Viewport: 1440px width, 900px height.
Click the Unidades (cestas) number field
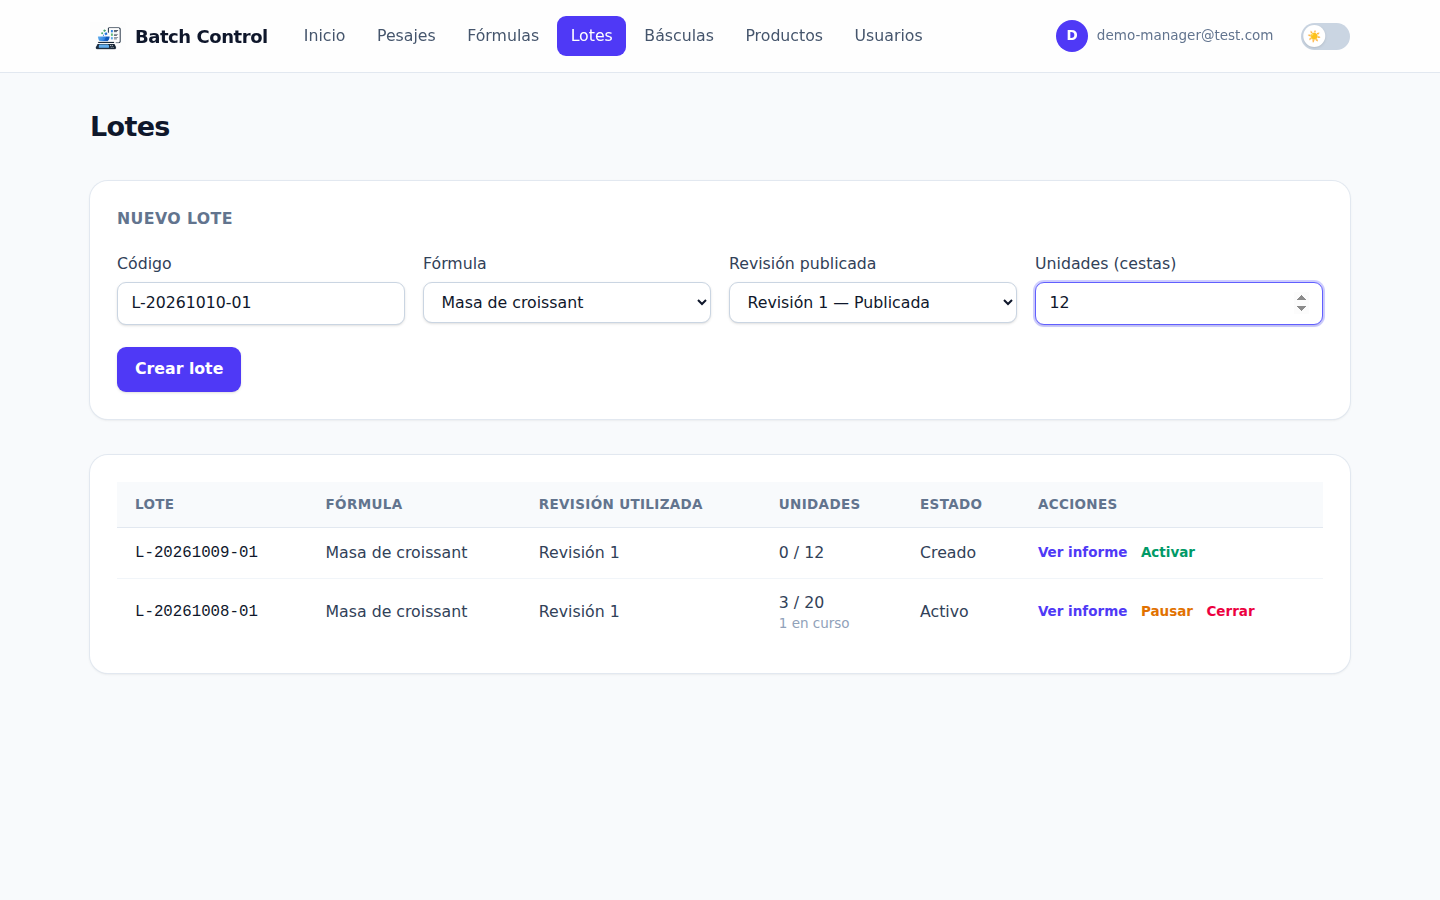pos(1179,303)
